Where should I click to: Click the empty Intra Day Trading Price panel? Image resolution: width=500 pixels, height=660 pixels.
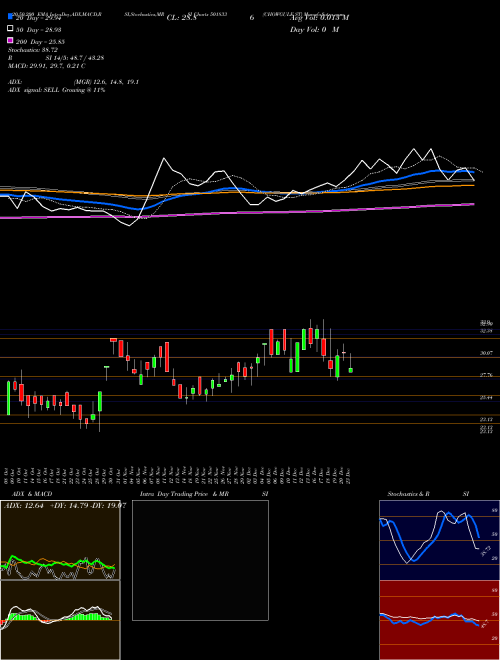coord(200,560)
